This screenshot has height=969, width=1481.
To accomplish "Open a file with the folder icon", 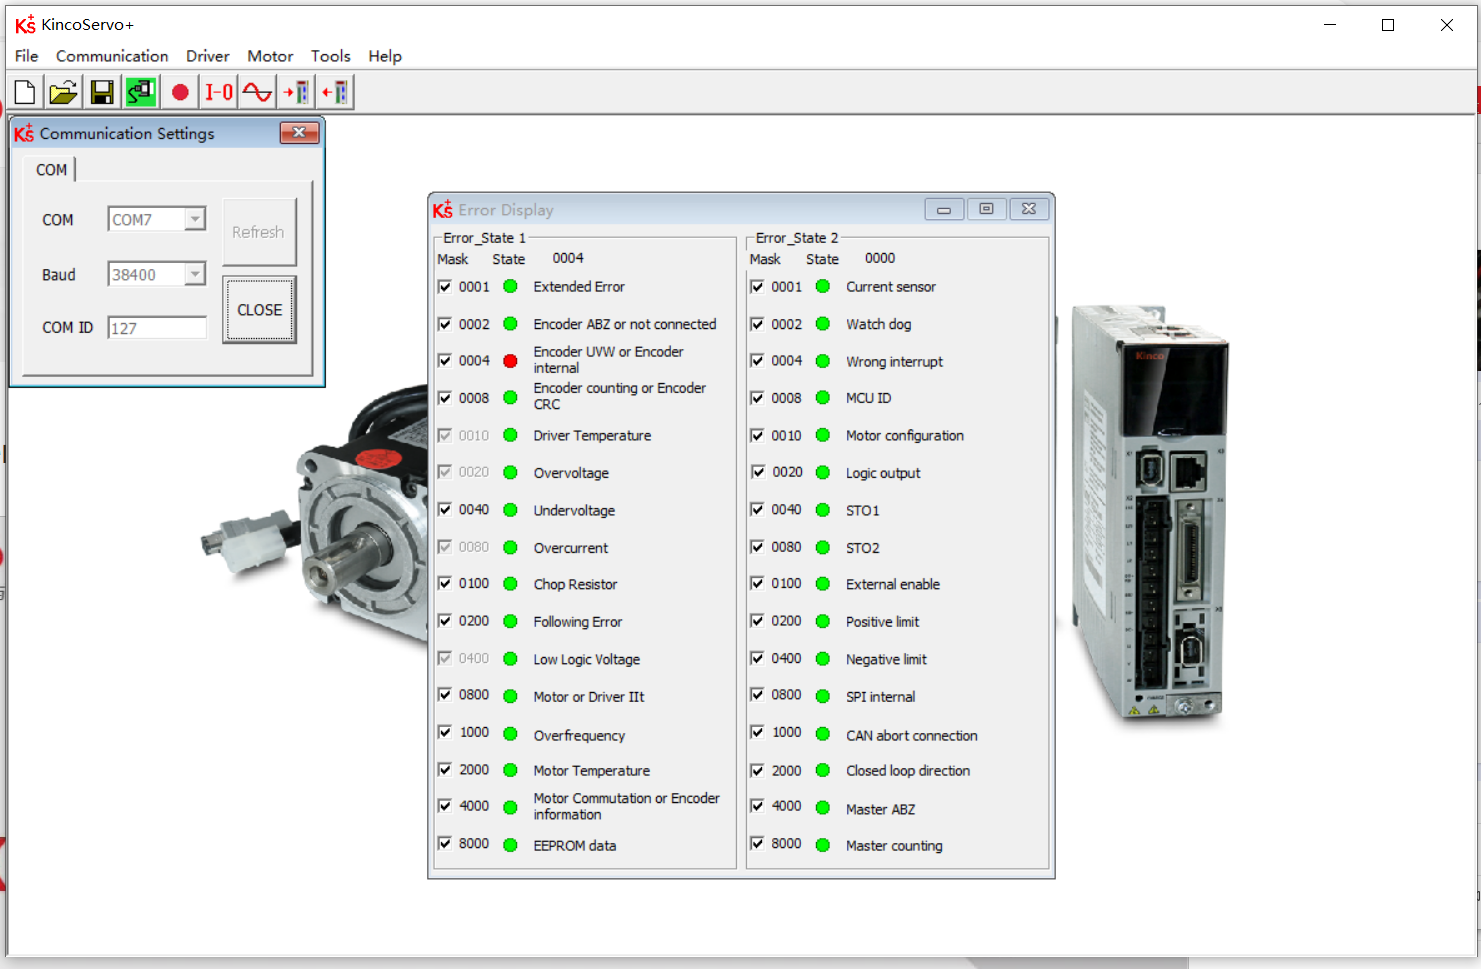I will (x=63, y=92).
